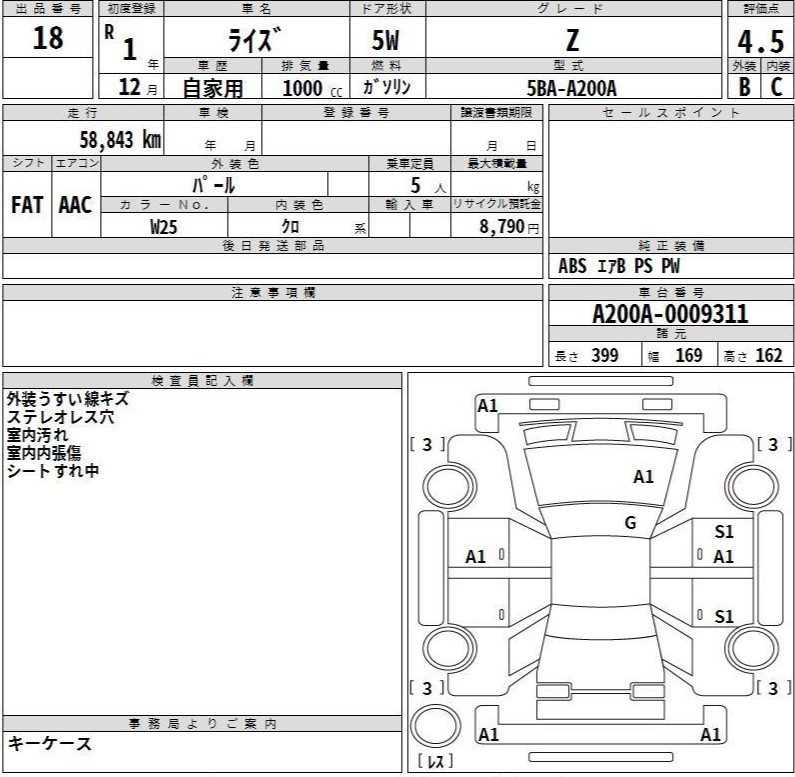795x777 pixels.
Task: Click the fuel type 'ガソリン'
Action: (x=386, y=87)
